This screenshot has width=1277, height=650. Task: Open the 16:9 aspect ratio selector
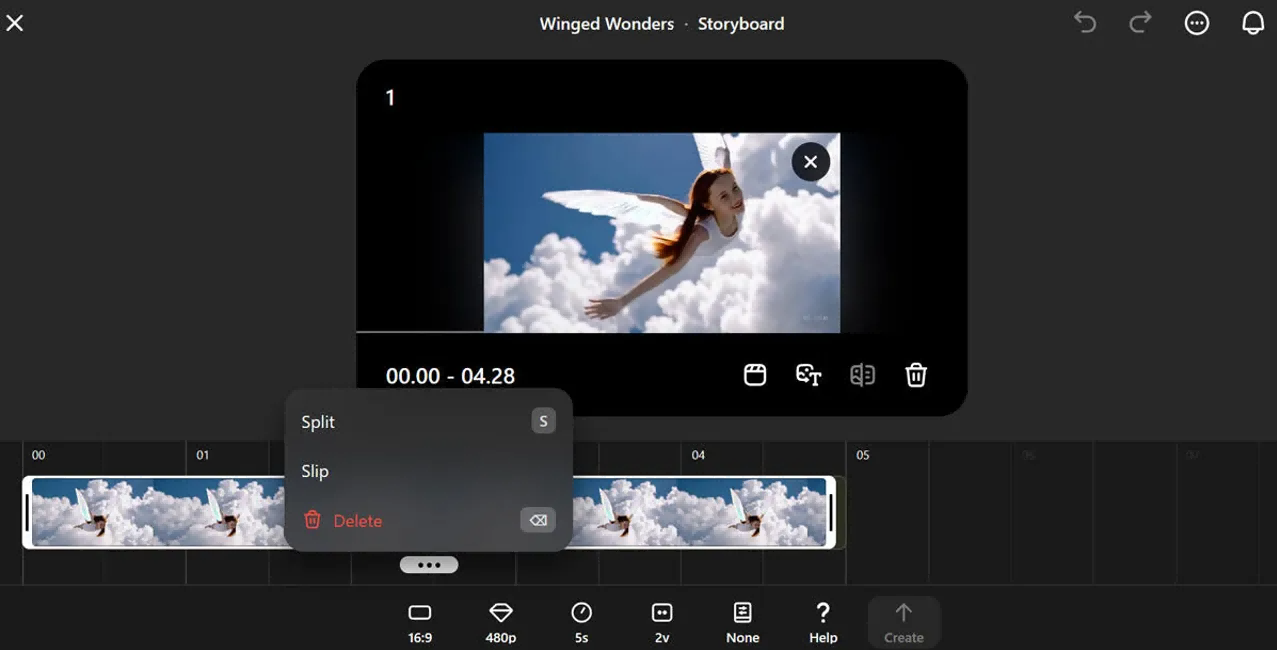(420, 622)
